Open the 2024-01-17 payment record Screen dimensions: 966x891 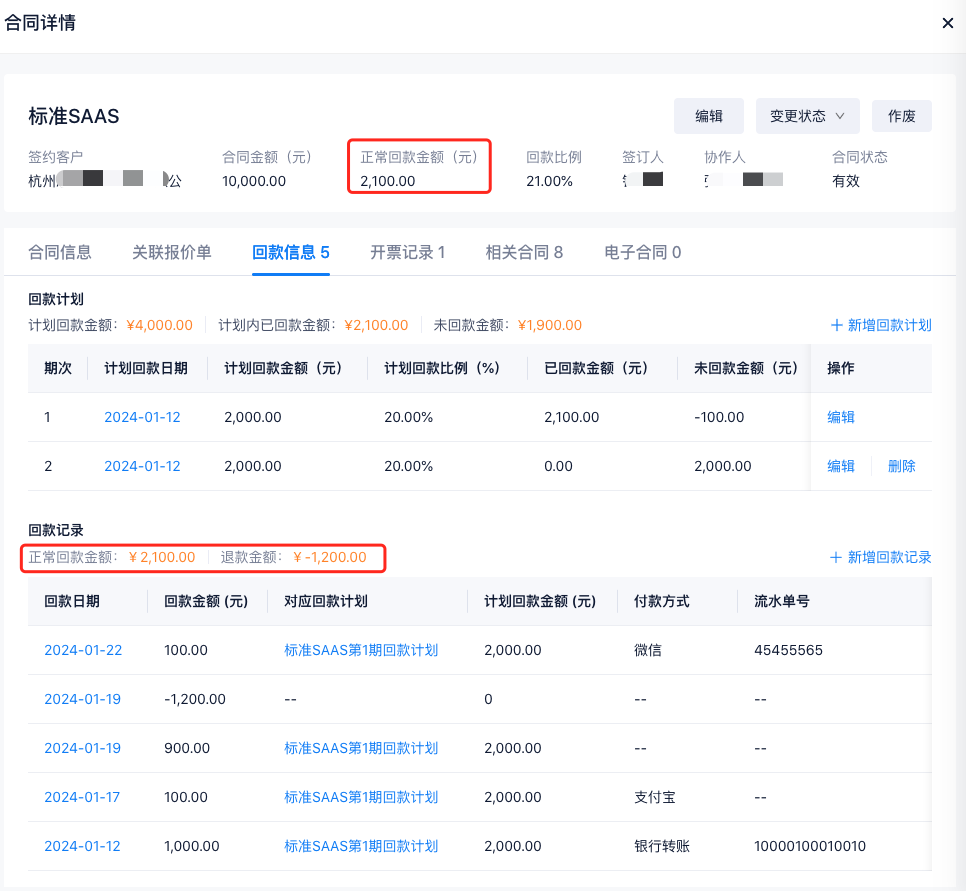coord(82,797)
